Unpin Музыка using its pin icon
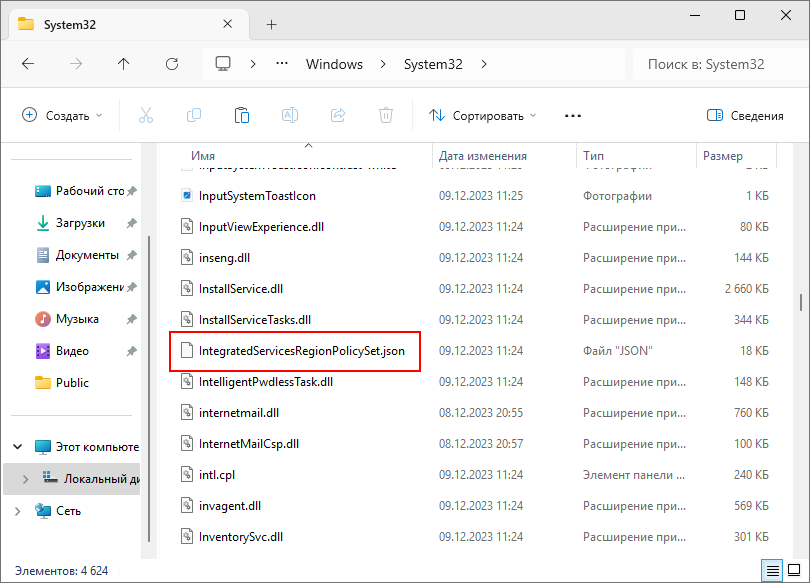The height and width of the screenshot is (583, 810). [x=132, y=319]
